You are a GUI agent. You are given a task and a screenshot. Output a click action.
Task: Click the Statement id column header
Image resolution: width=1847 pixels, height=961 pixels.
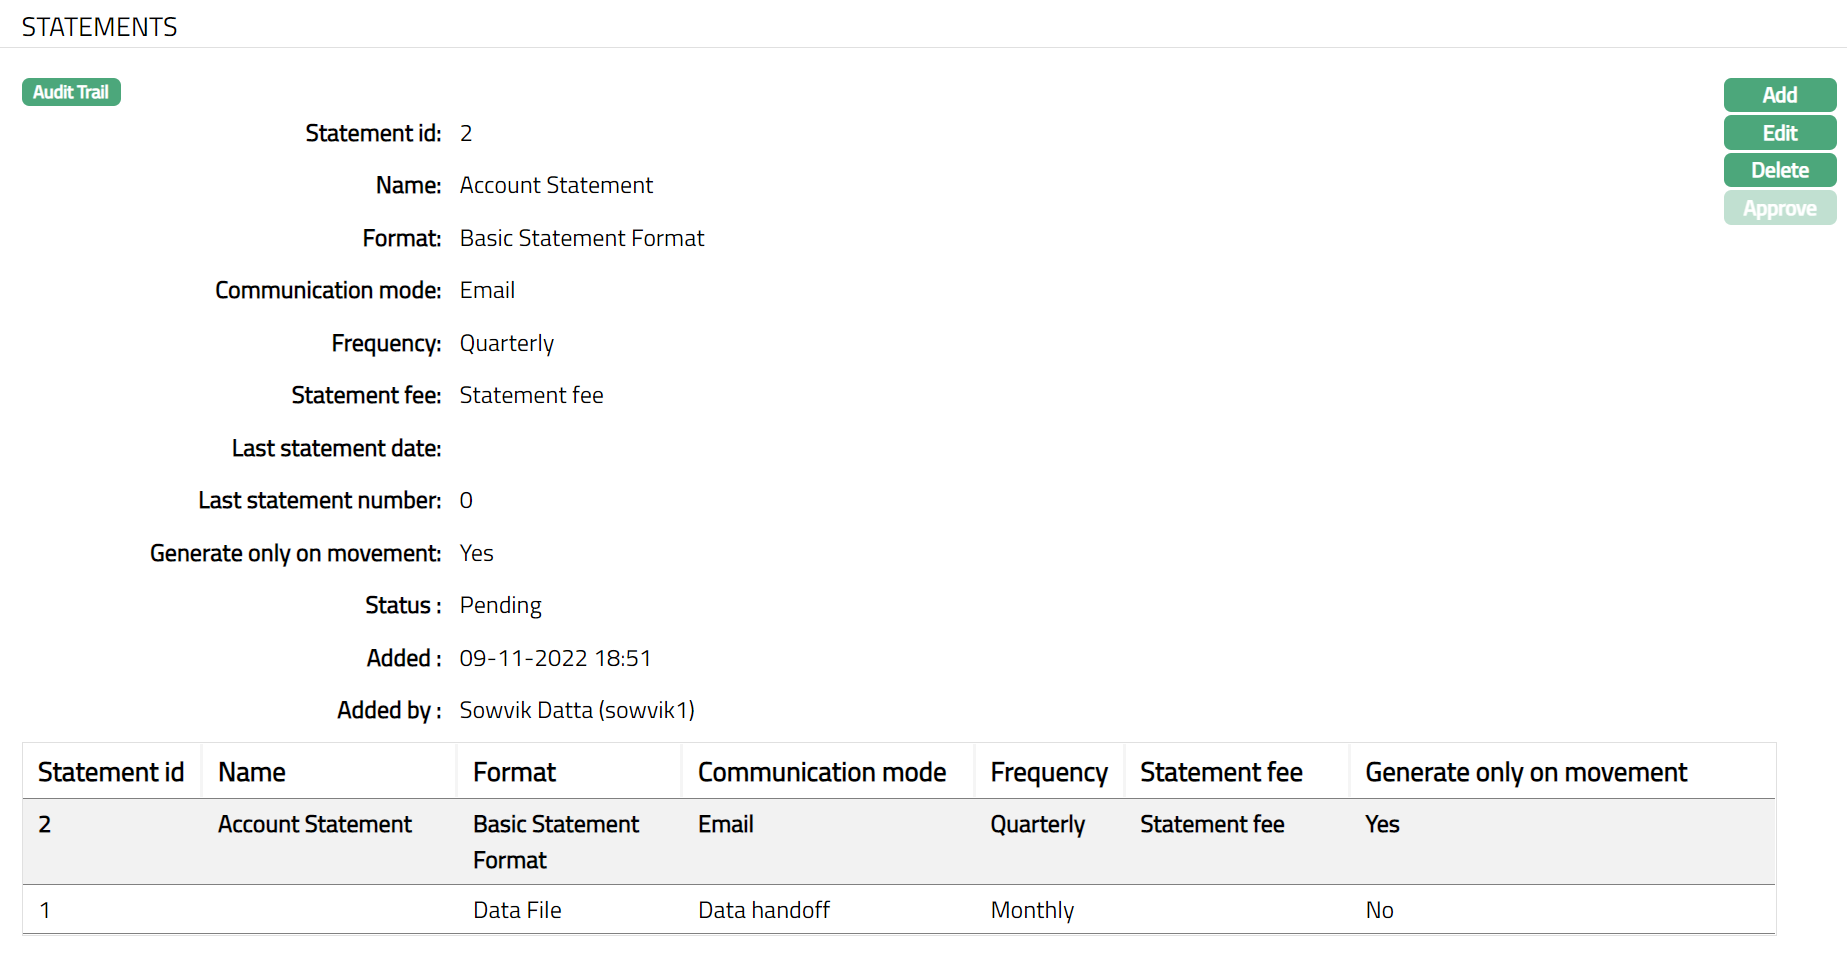click(x=111, y=772)
